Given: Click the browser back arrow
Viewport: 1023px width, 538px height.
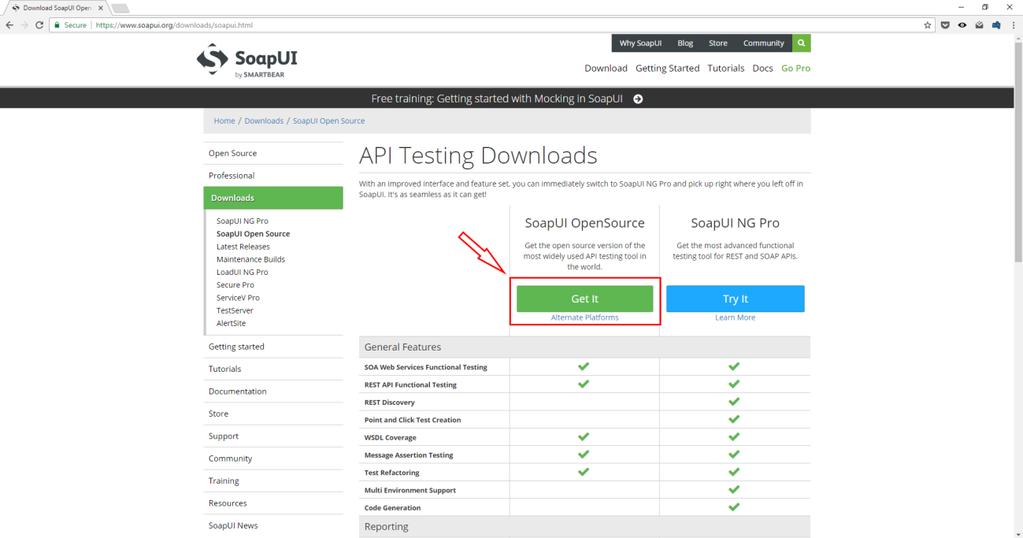Looking at the screenshot, I should click(9, 25).
